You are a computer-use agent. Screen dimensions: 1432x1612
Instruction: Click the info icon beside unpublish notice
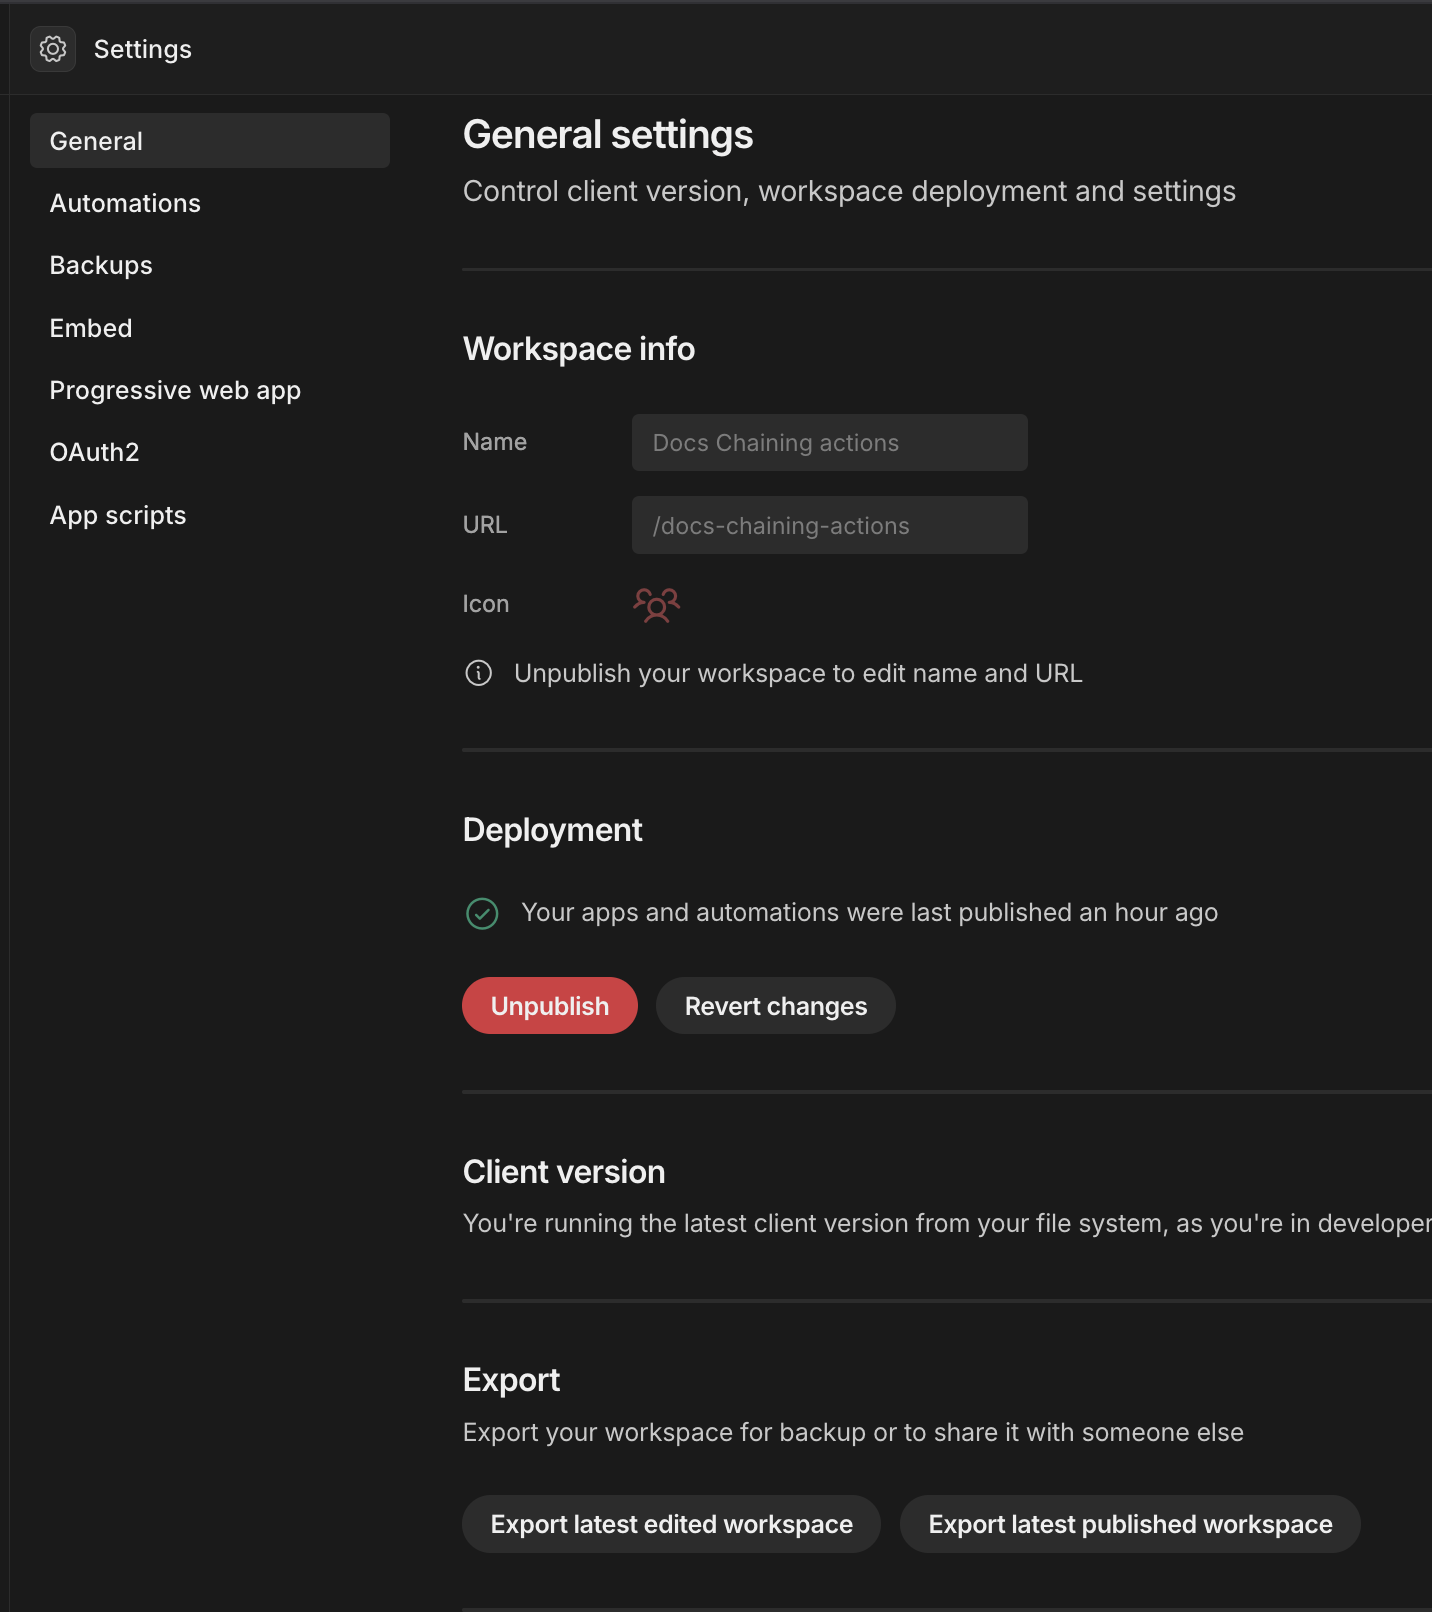[479, 673]
